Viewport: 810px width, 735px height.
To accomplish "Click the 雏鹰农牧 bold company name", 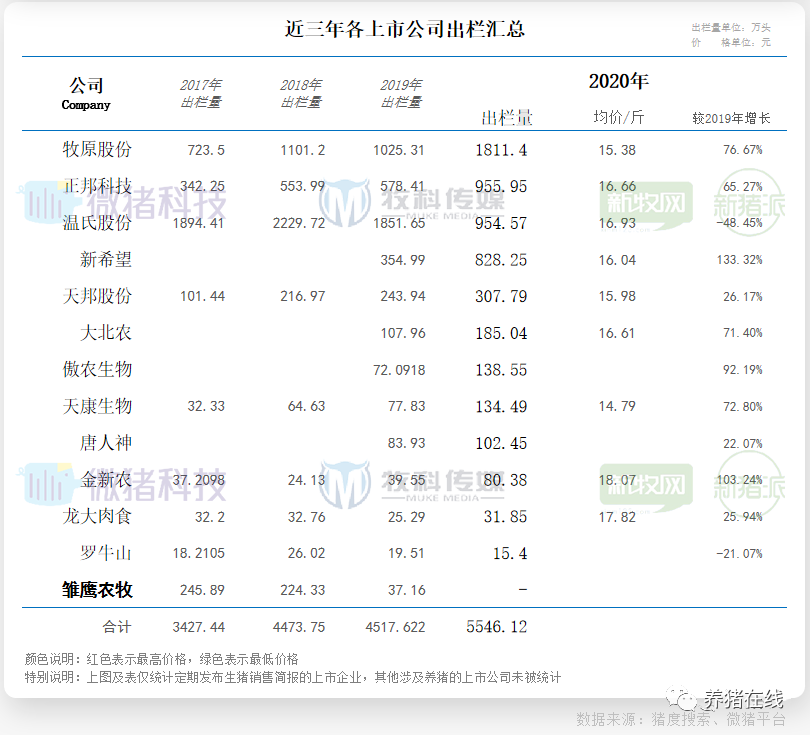I will click(x=97, y=590).
